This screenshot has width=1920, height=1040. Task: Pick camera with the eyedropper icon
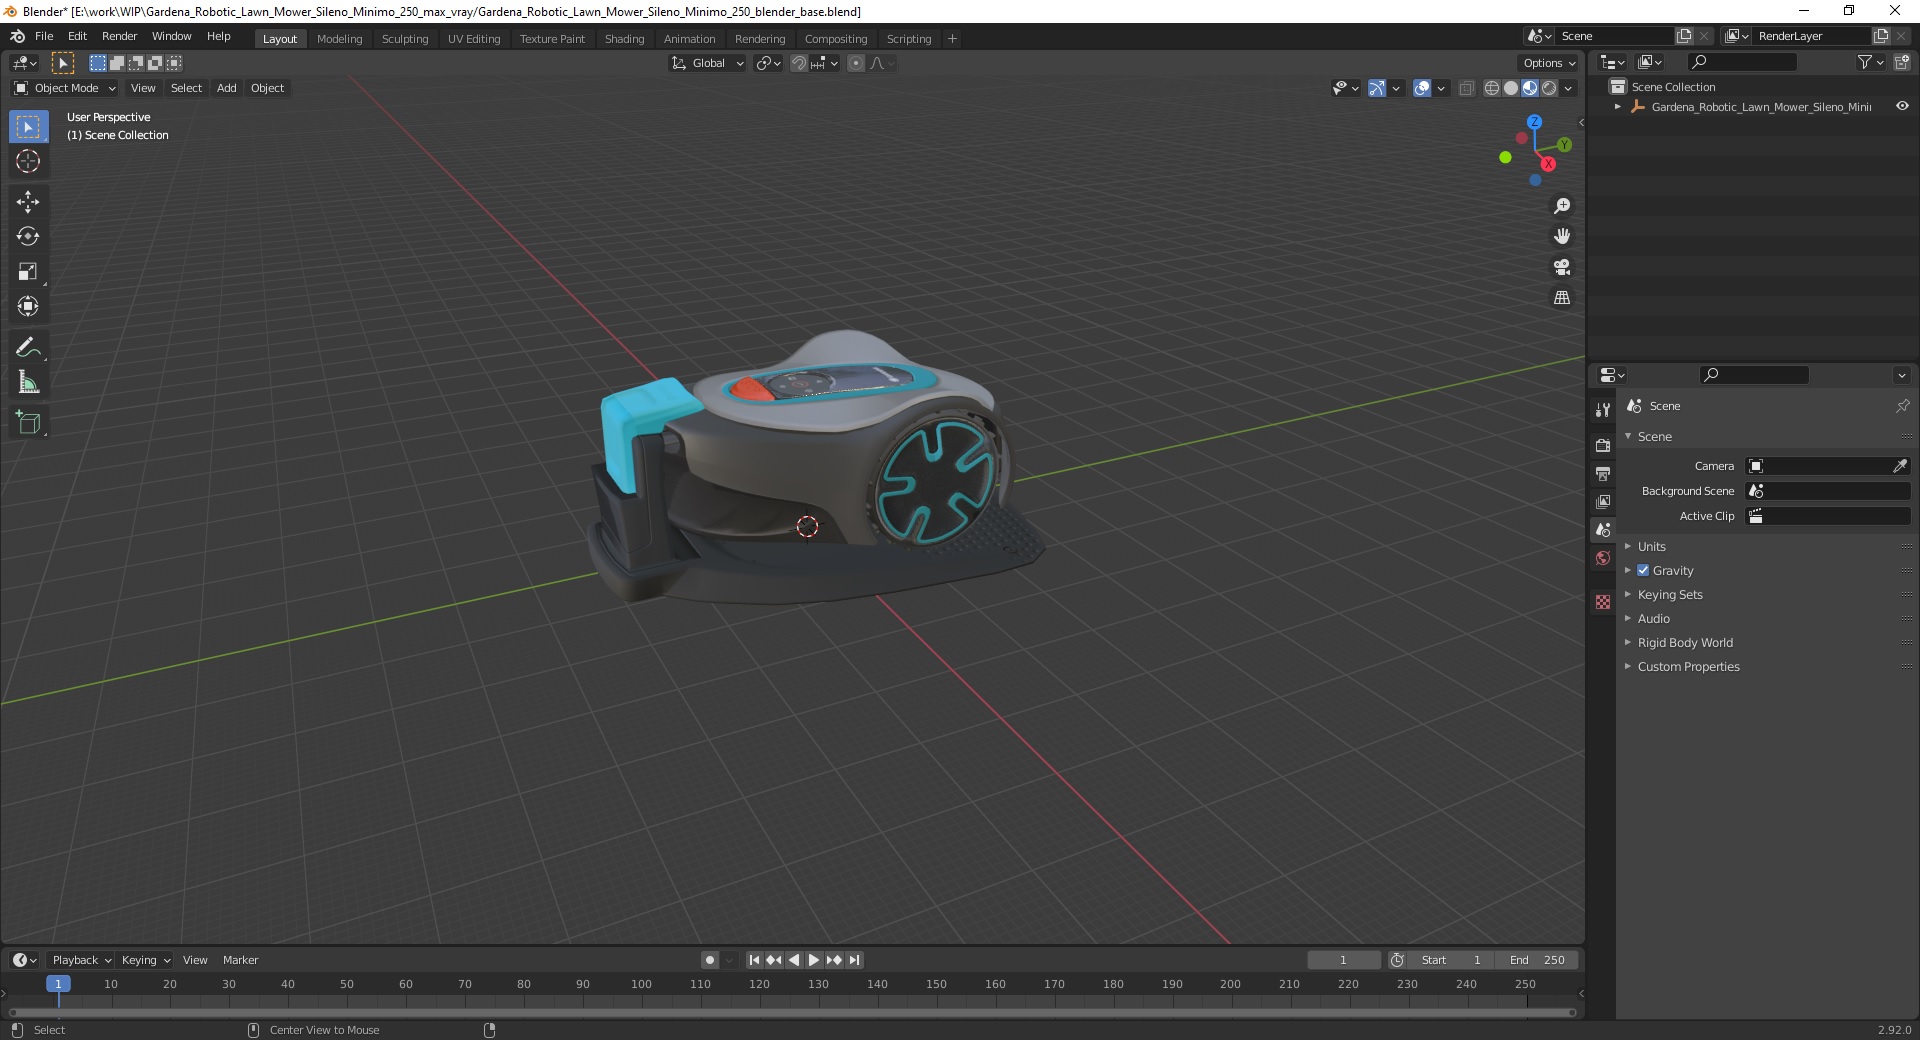1900,466
